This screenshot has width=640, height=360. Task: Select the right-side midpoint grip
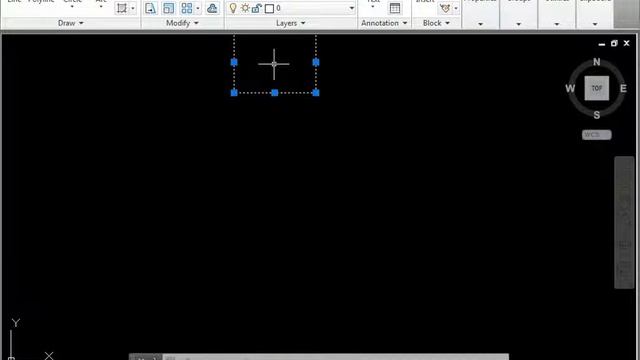click(x=316, y=62)
